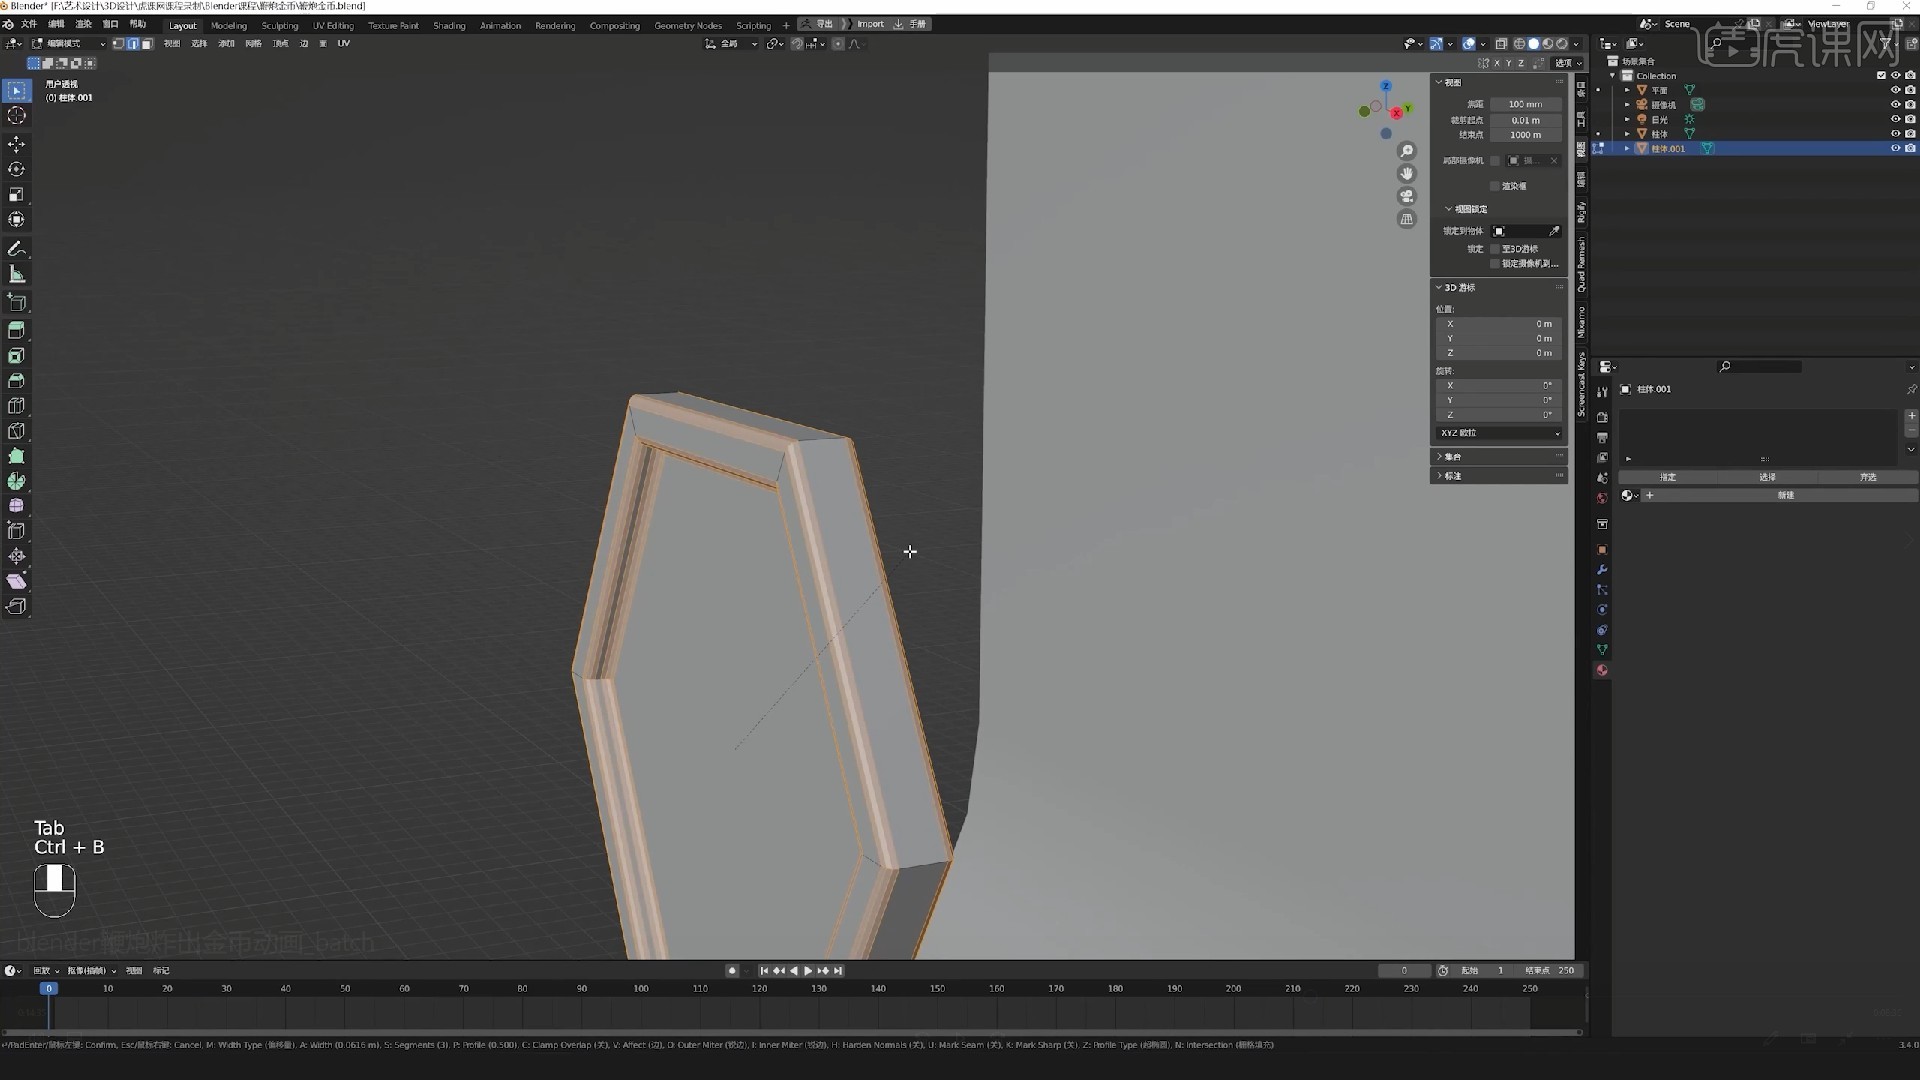Toggle the 渲染框 checkbox

[1495, 186]
